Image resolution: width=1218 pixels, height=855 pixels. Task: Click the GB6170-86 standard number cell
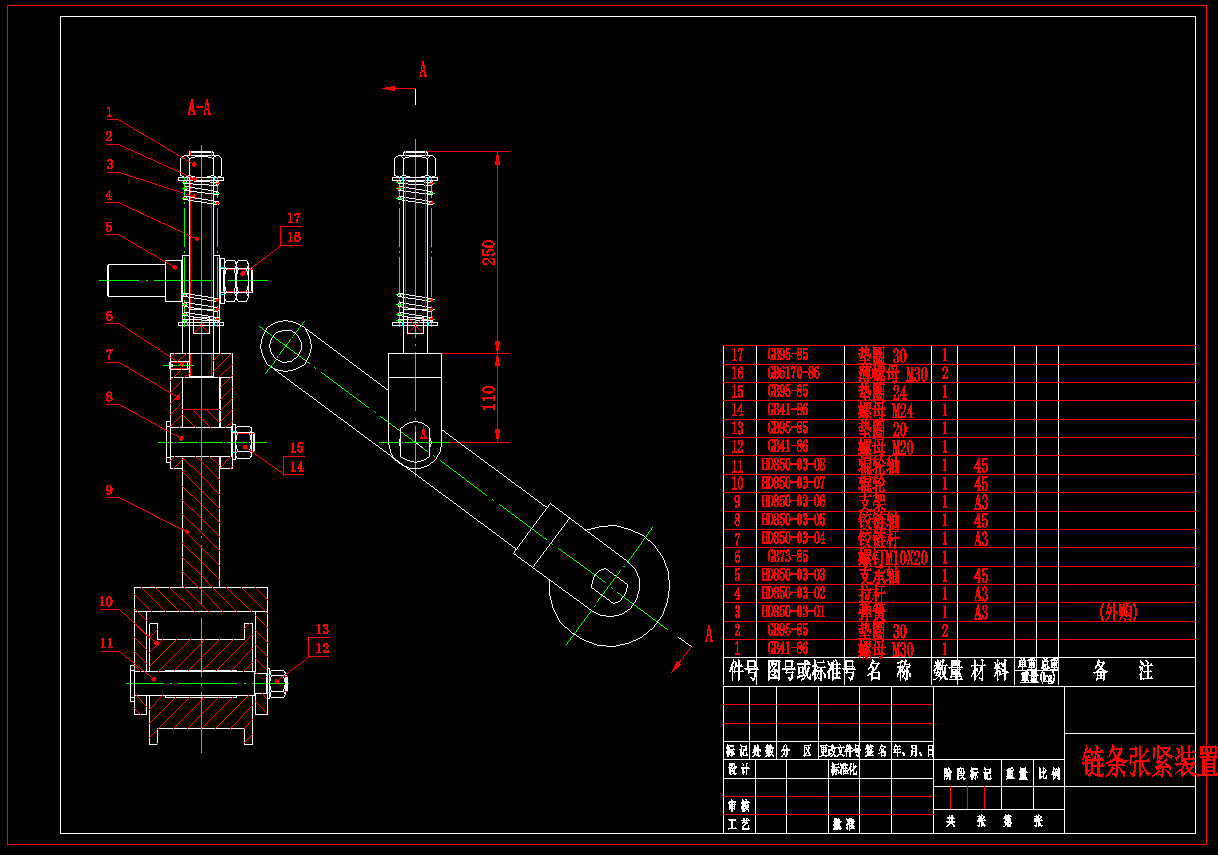793,373
